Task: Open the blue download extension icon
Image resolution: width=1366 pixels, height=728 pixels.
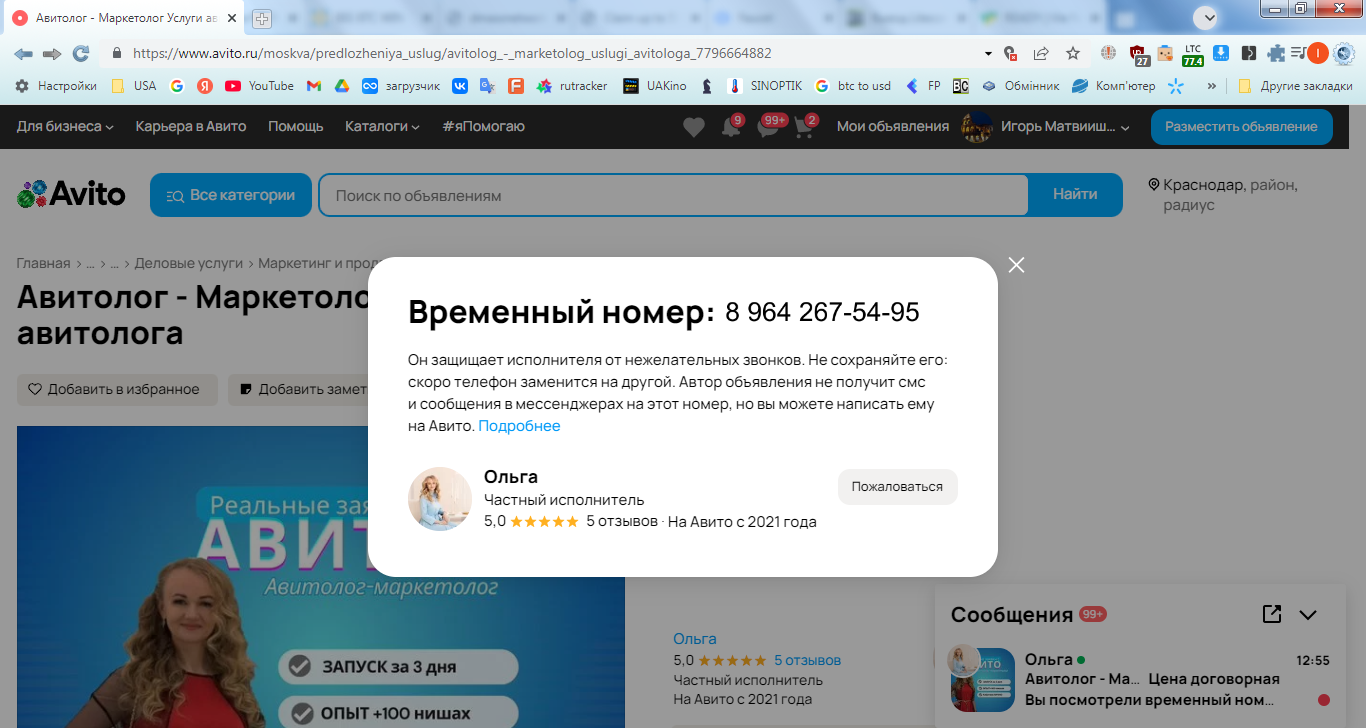Action: (1221, 53)
